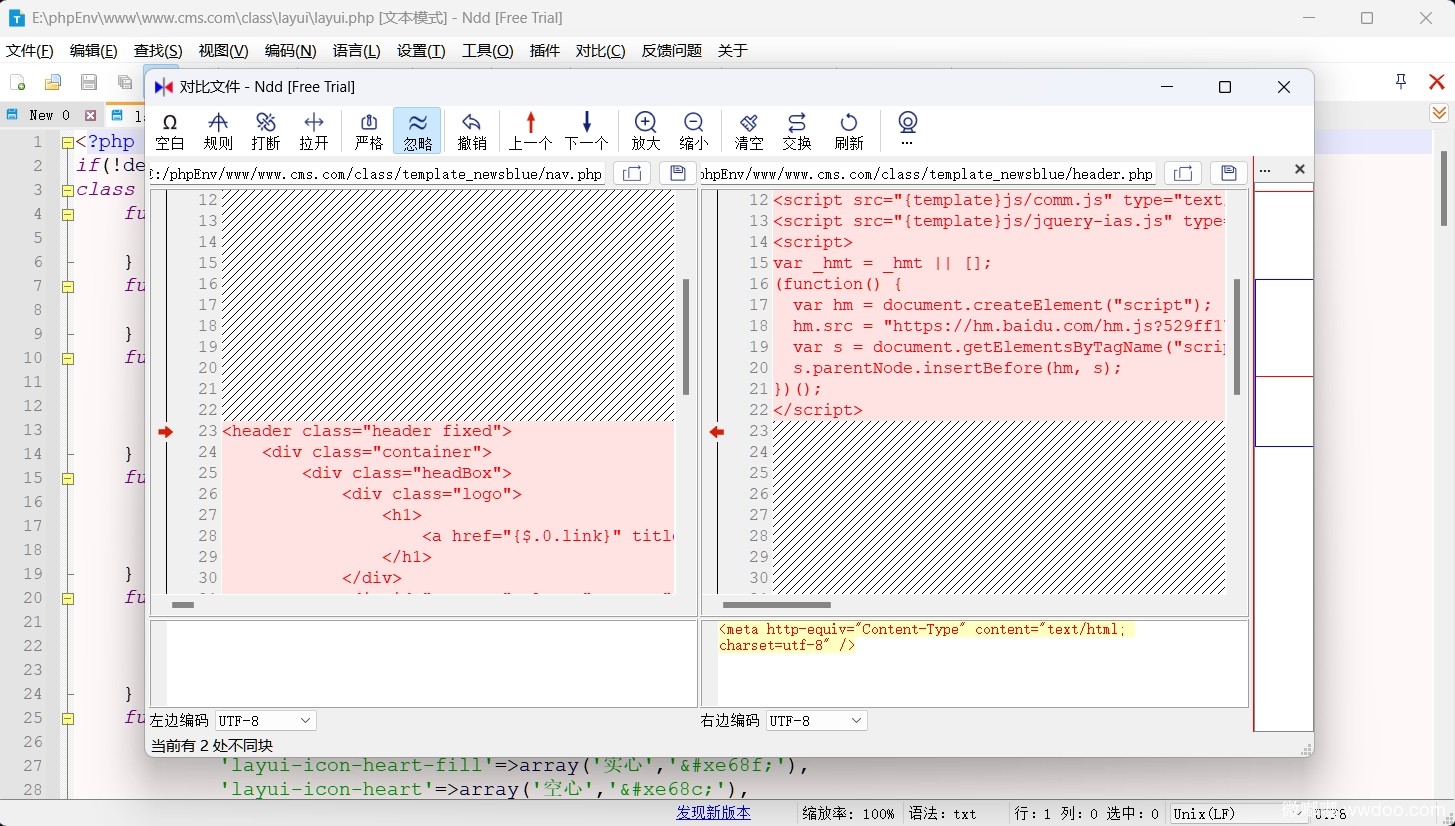Image resolution: width=1455 pixels, height=826 pixels.
Task: Open the 右边编码 UTF-8 dropdown
Action: point(817,720)
